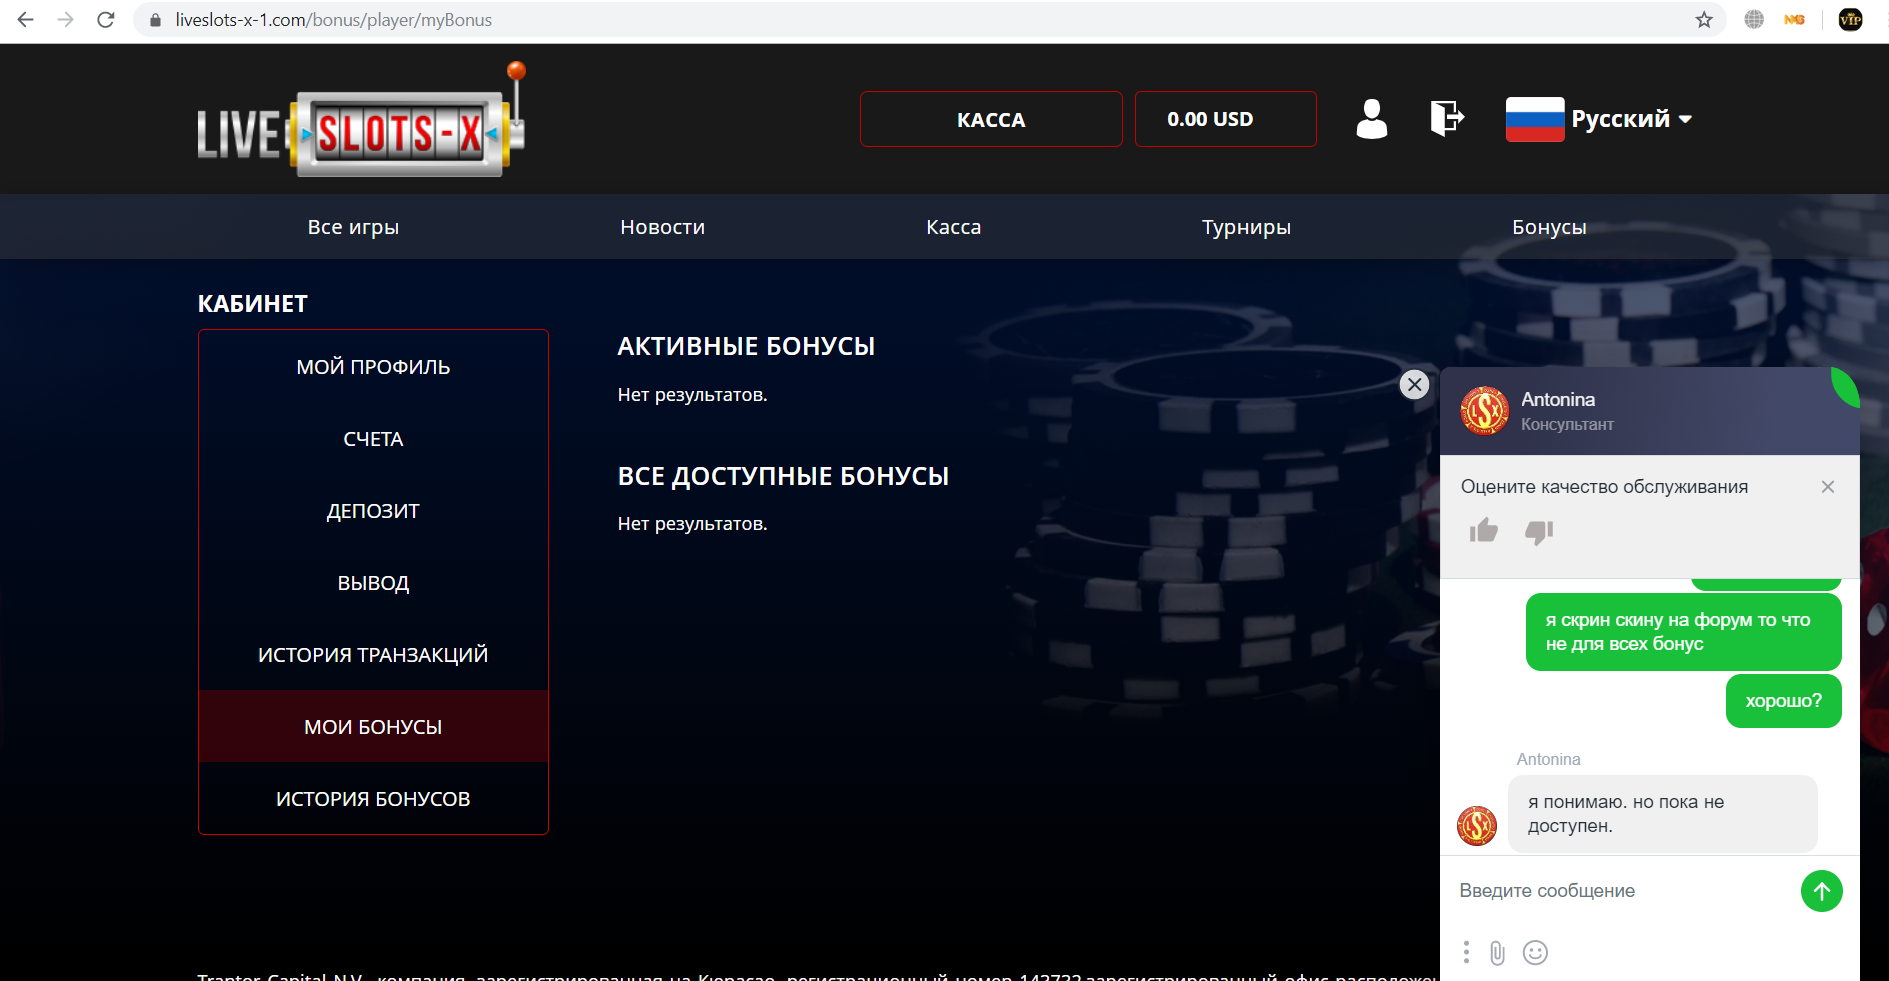This screenshot has height=981, width=1889.
Task: Click the logout door icon
Action: [1446, 118]
